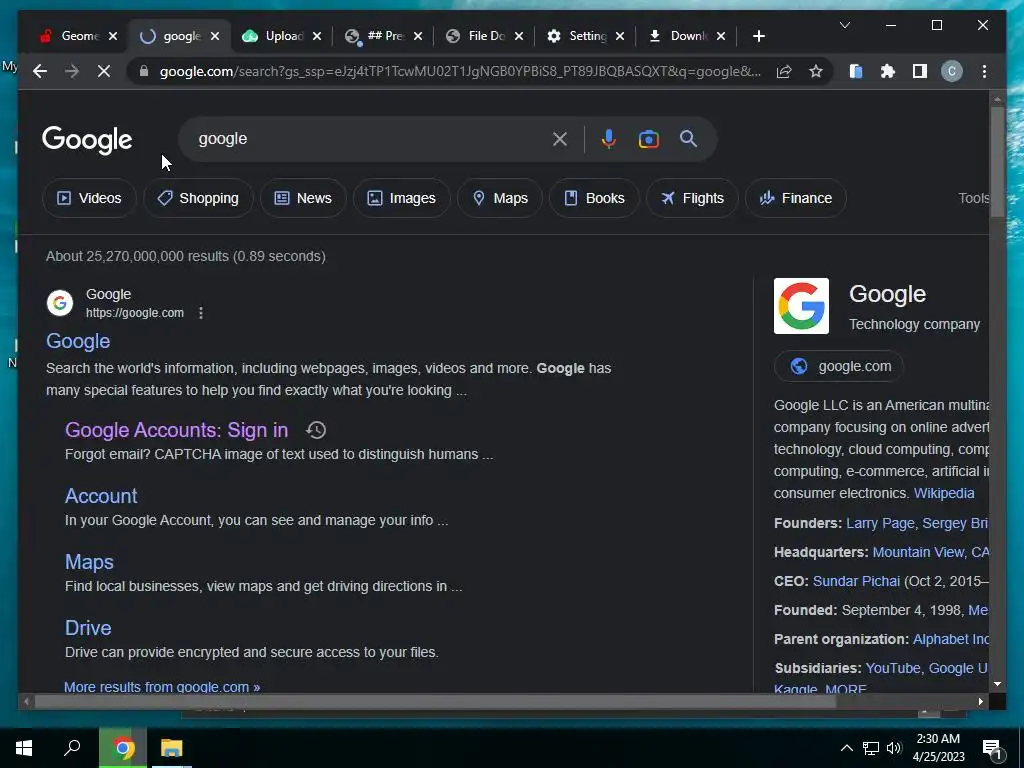The width and height of the screenshot is (1024, 768).
Task: Open the Sundar Pichai CEO link
Action: point(856,581)
